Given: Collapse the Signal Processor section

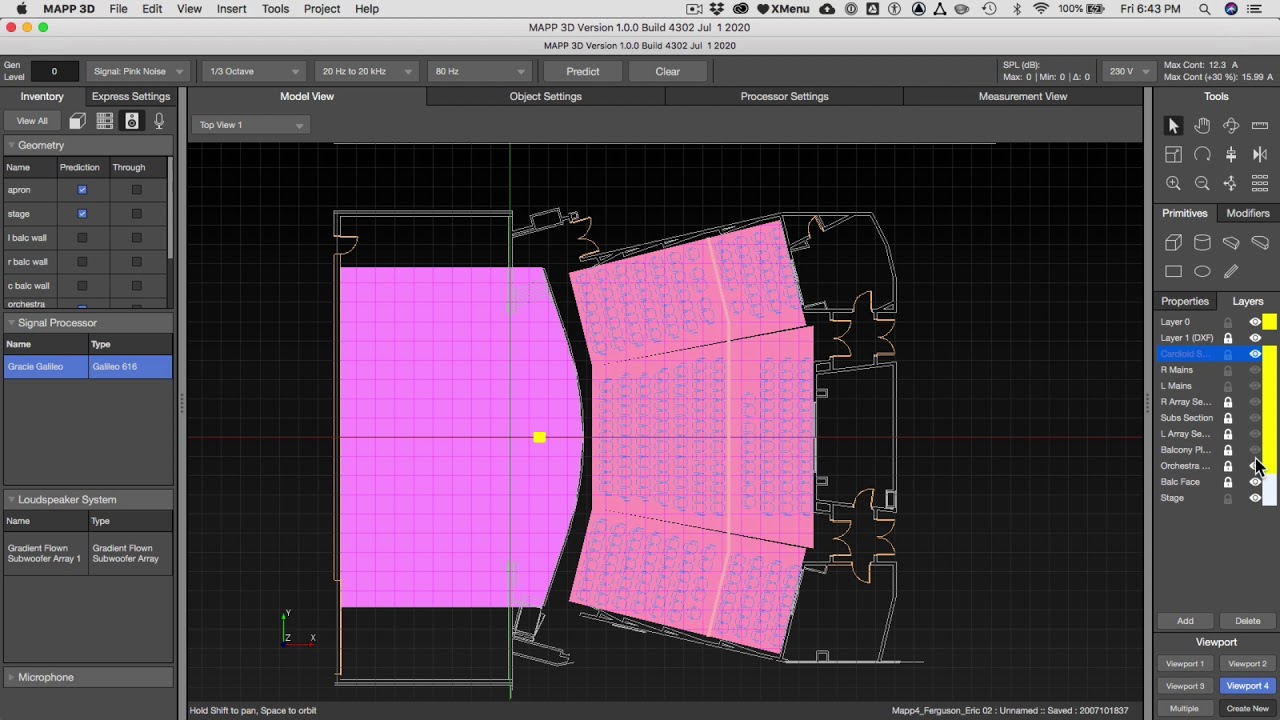Looking at the screenshot, I should [x=11, y=323].
